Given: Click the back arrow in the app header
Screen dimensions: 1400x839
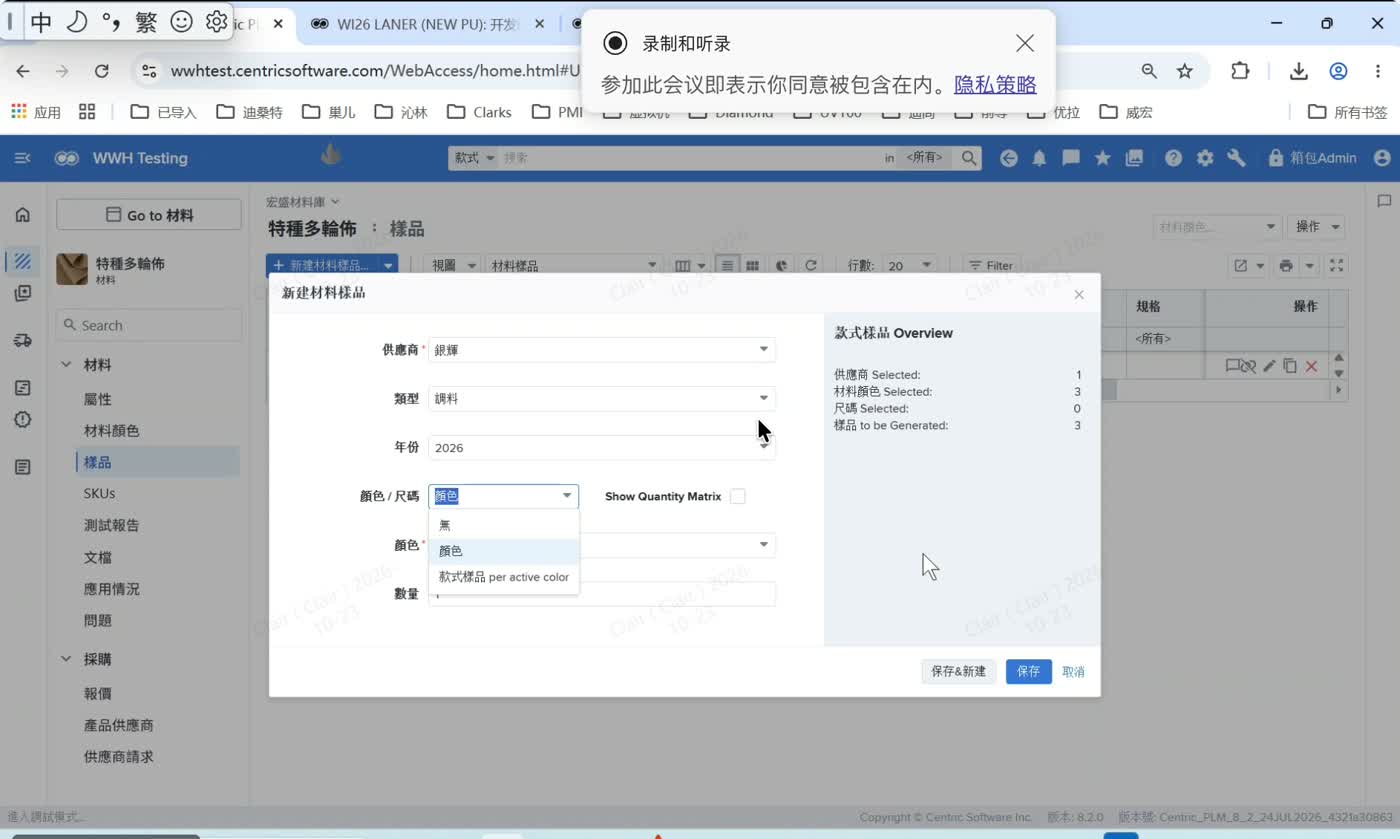Looking at the screenshot, I should point(1009,158).
